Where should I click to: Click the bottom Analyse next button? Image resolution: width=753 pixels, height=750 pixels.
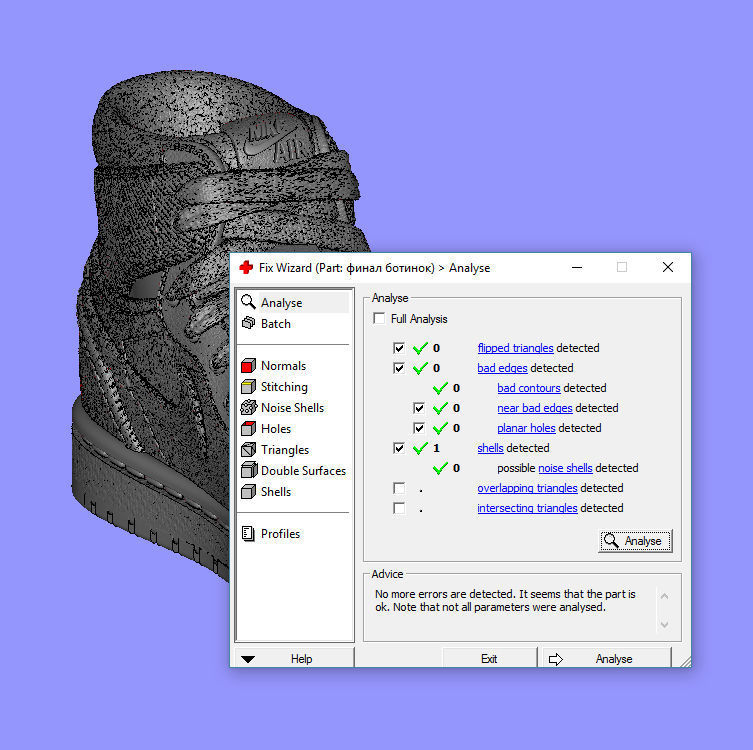click(x=607, y=659)
